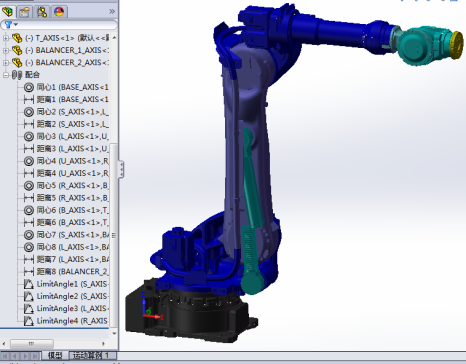Click the LimitAngle1 angle mate icon
The height and width of the screenshot is (364, 466).
(29, 284)
